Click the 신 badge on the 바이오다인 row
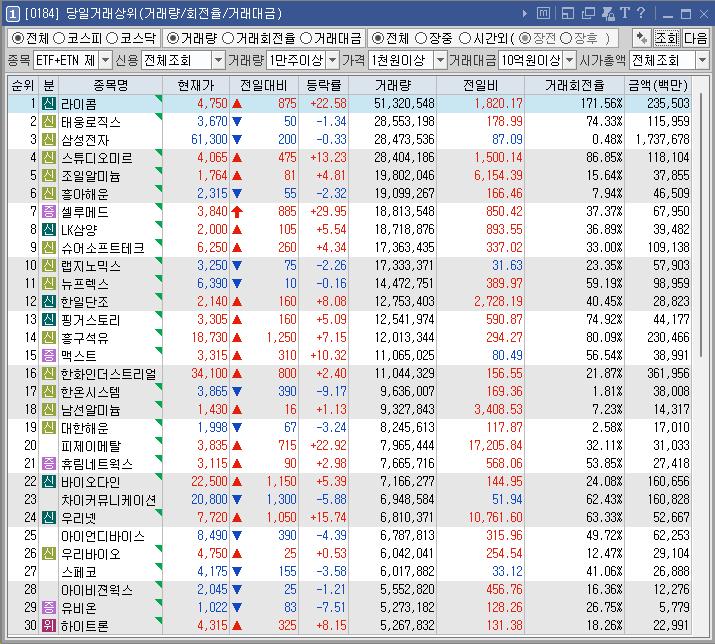The height and width of the screenshot is (644, 715). (x=48, y=482)
